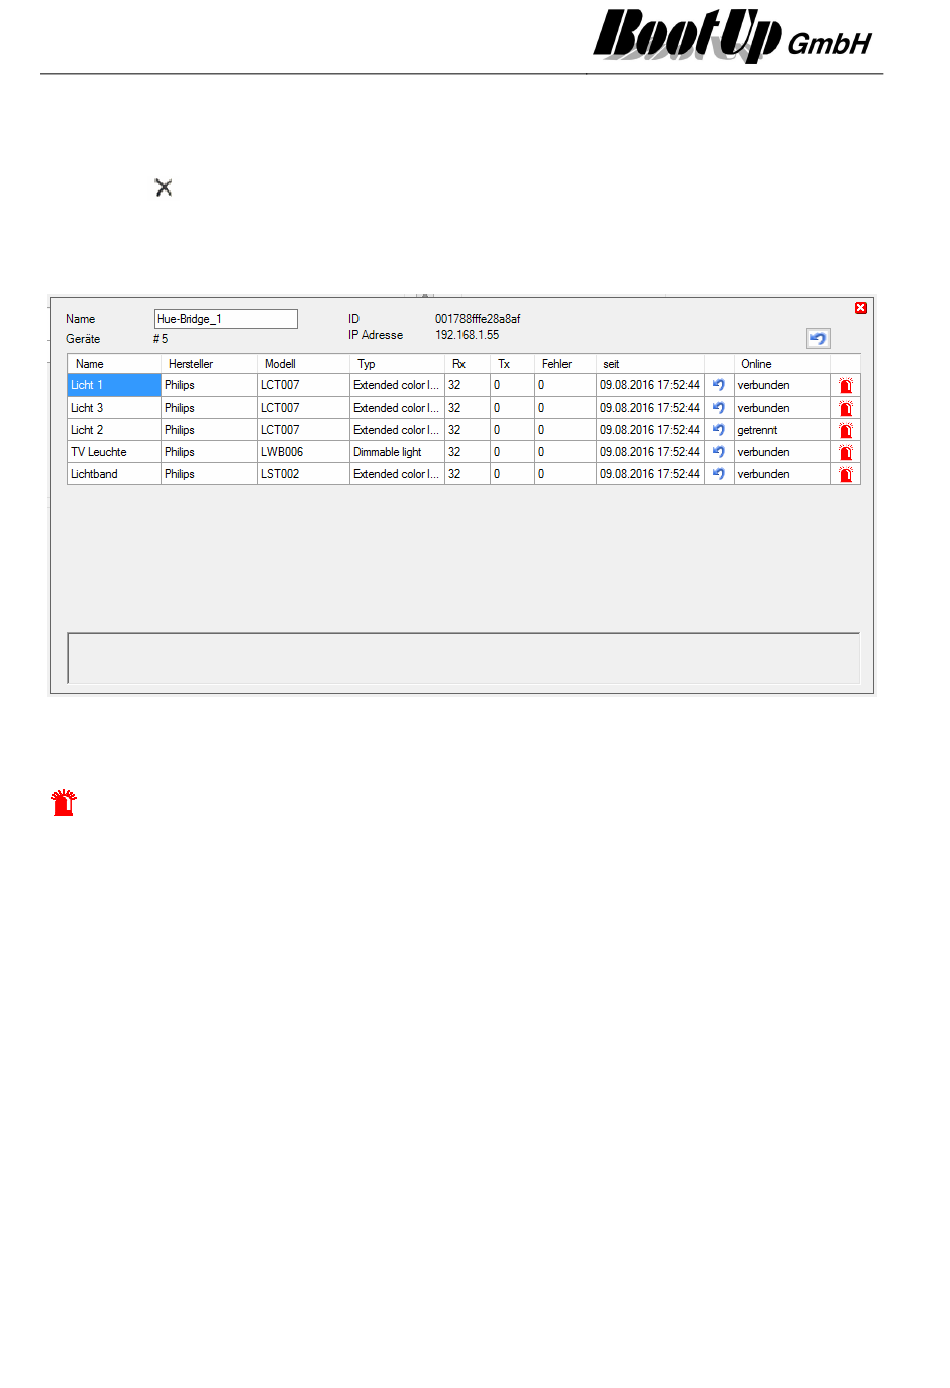This screenshot has width=950, height=1388.
Task: Click the black X icon above the dialog
Action: click(x=164, y=187)
